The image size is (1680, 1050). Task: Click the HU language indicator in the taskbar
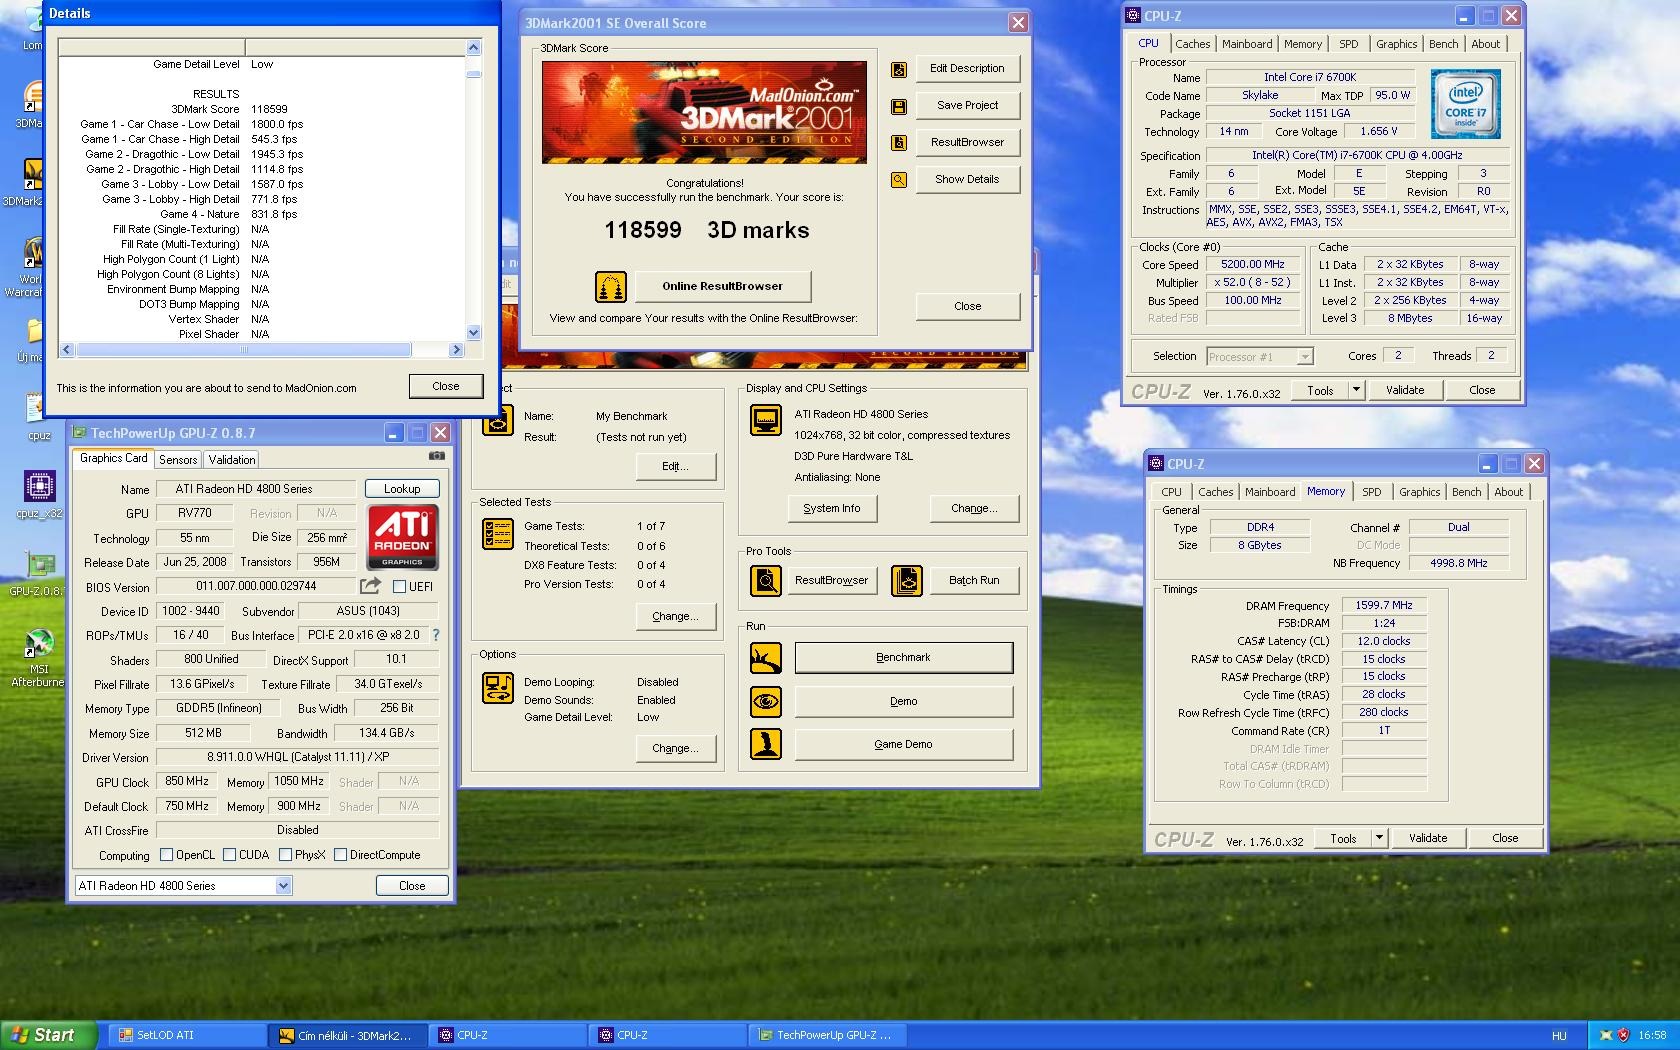[x=1559, y=1036]
